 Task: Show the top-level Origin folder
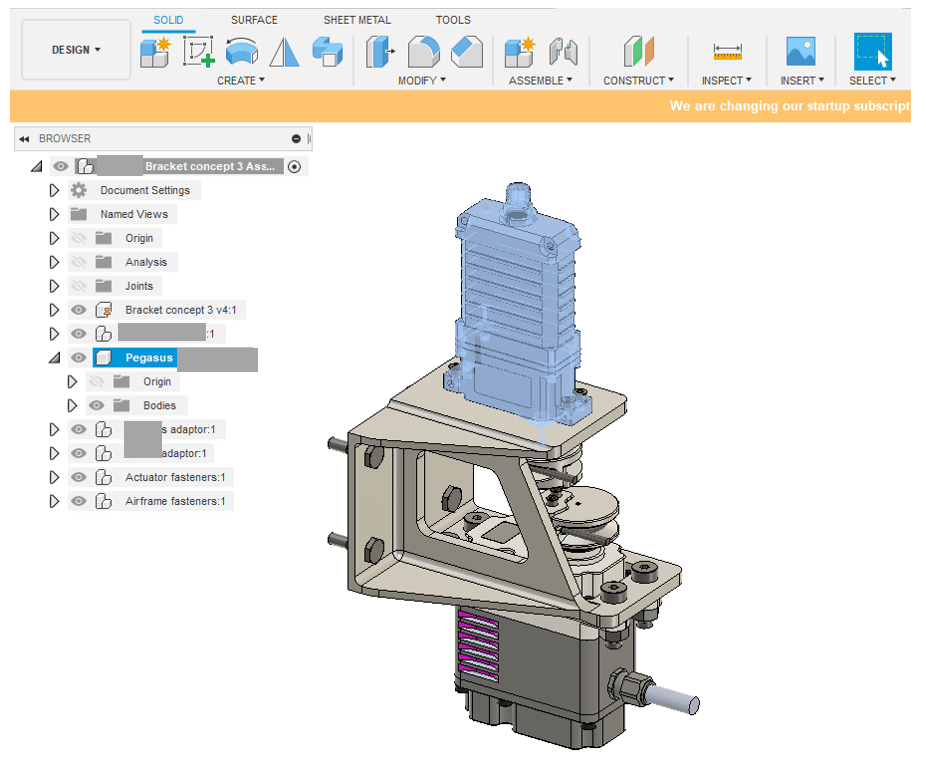(x=79, y=239)
